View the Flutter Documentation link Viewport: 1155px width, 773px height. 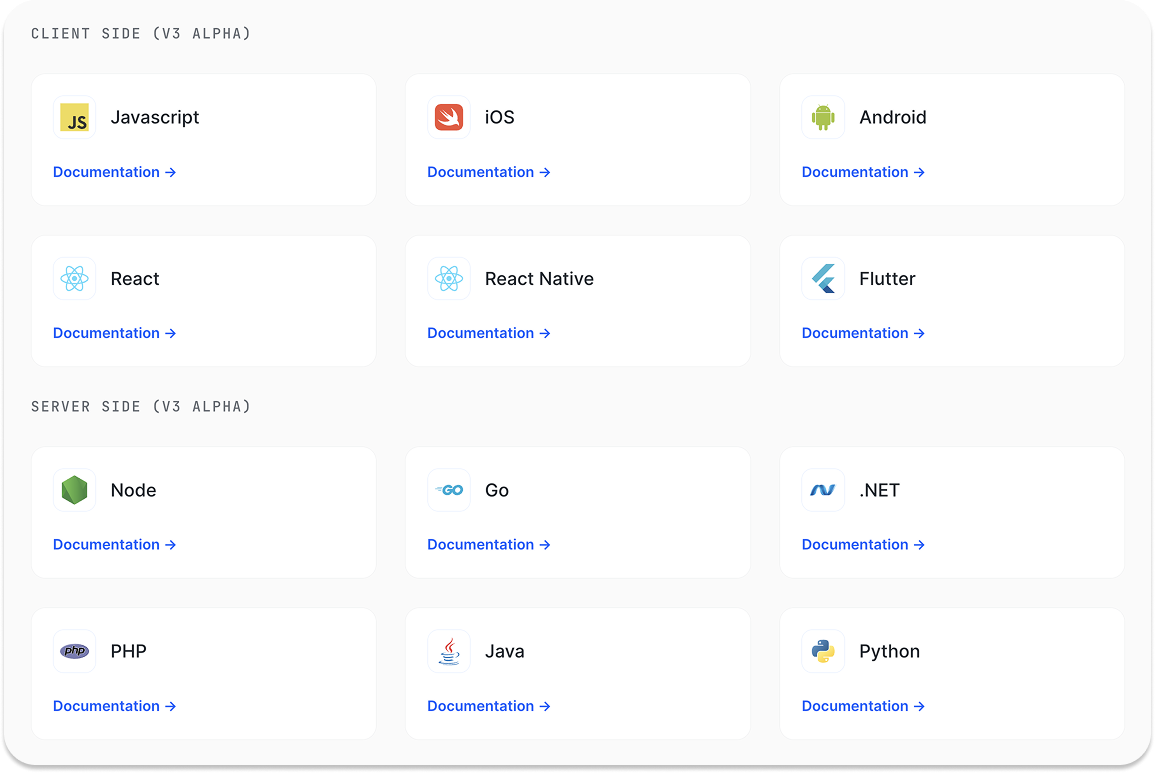[863, 333]
